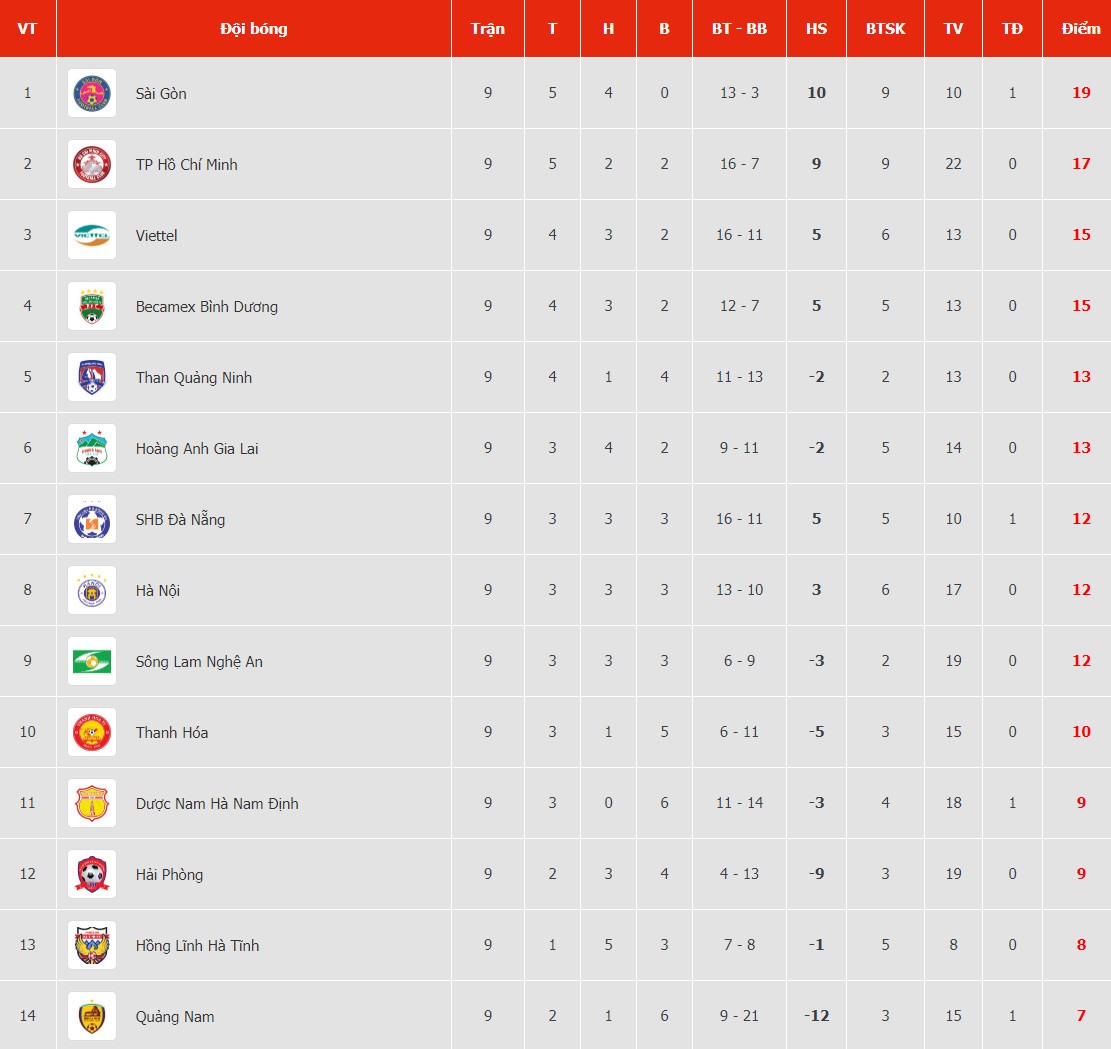Viewport: 1111px width, 1049px height.
Task: Click the SHB Đà Nẵng logo
Action: coord(92,519)
